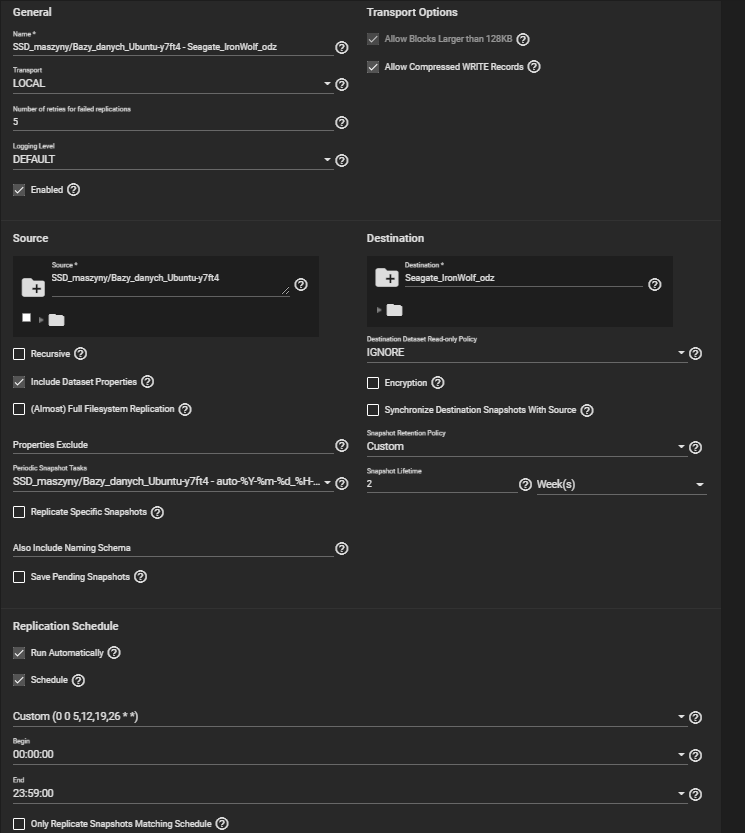
Task: Open Snapshot Retention Policy Custom dropdown
Action: (x=527, y=447)
